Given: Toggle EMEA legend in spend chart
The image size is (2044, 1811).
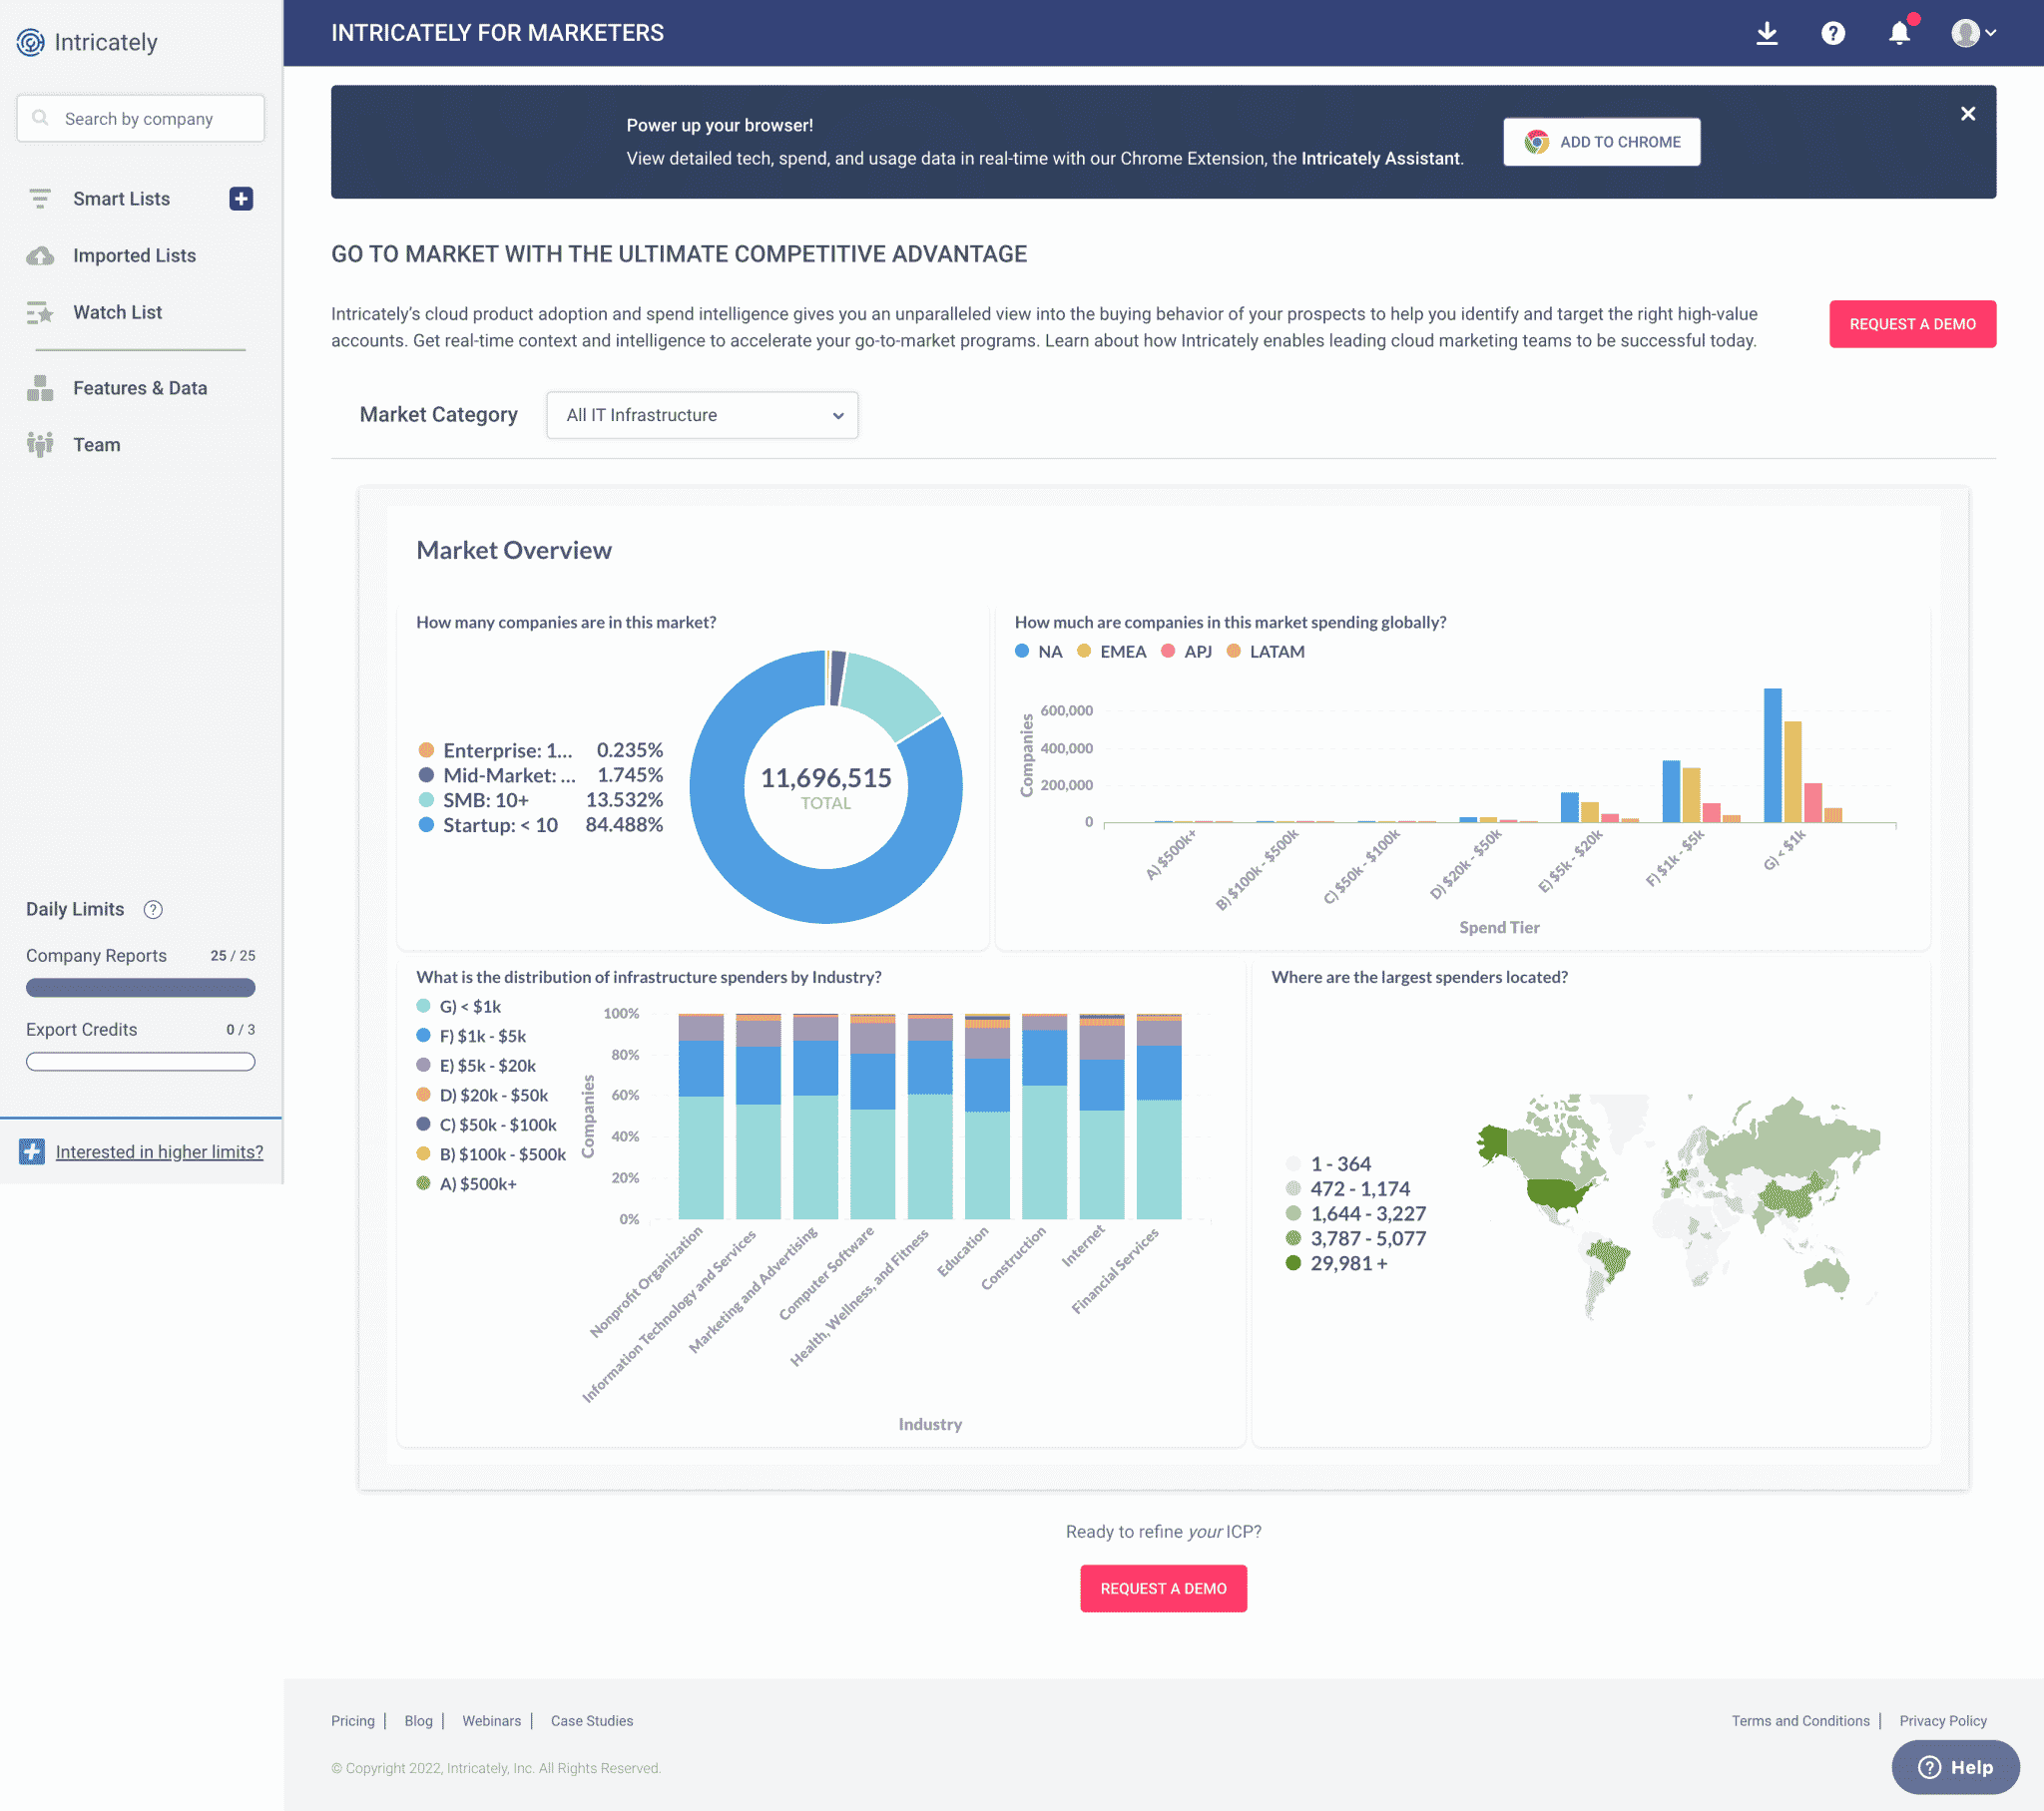Looking at the screenshot, I should coord(1112,652).
